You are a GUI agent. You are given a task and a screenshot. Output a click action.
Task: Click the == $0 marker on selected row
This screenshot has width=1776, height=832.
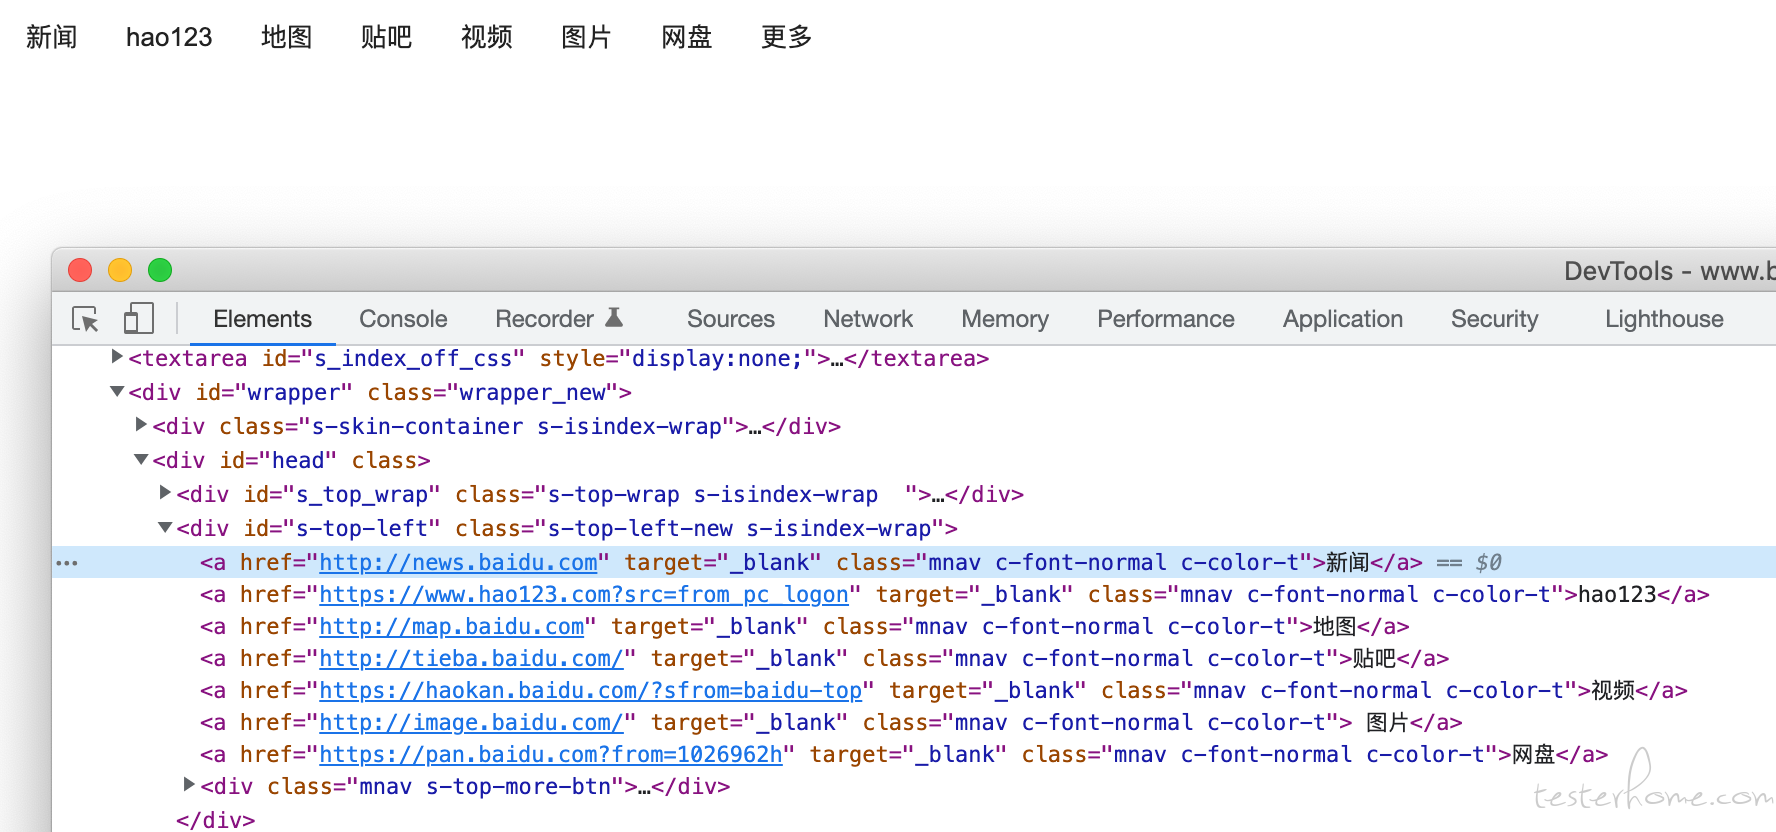[x=1469, y=563]
